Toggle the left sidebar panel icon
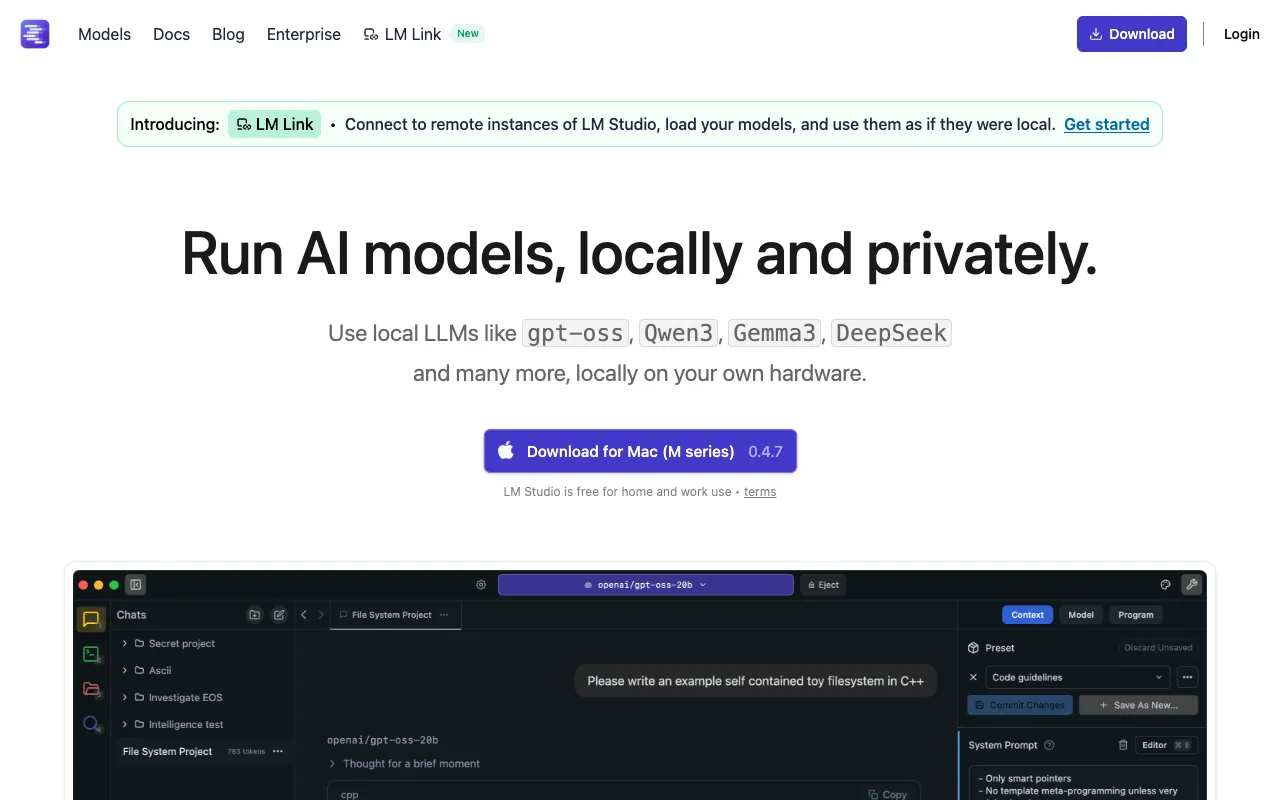The width and height of the screenshot is (1280, 800). (x=135, y=584)
